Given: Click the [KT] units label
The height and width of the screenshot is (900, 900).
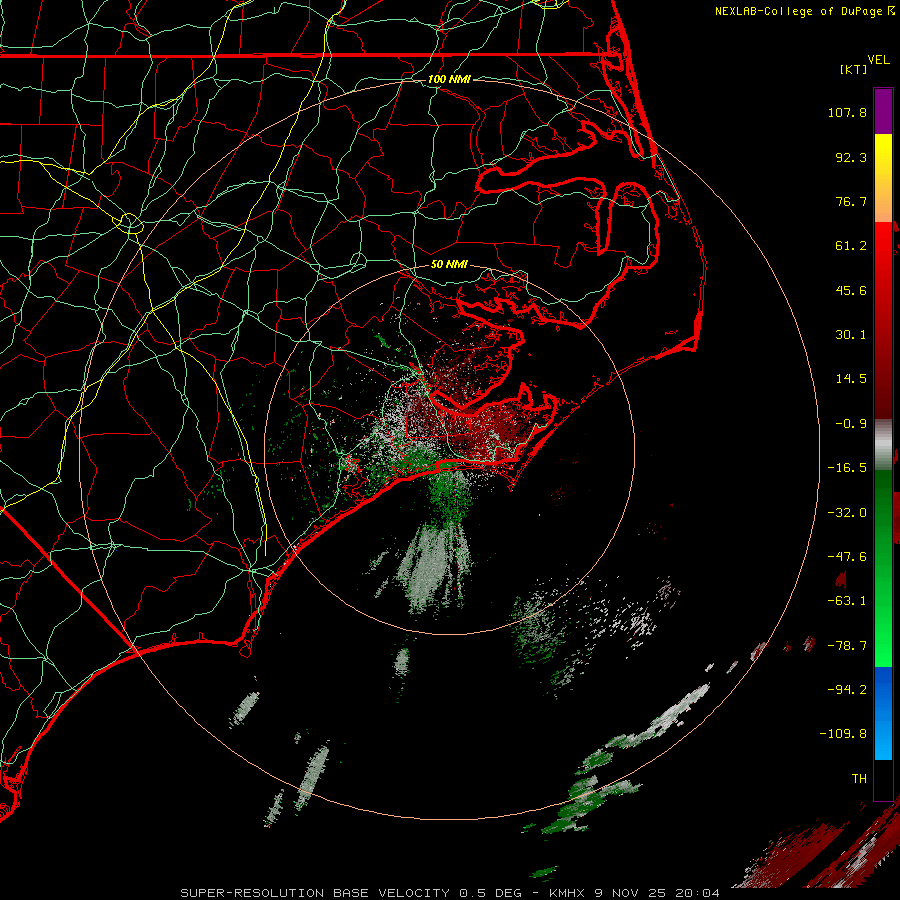Looking at the screenshot, I should [x=854, y=69].
